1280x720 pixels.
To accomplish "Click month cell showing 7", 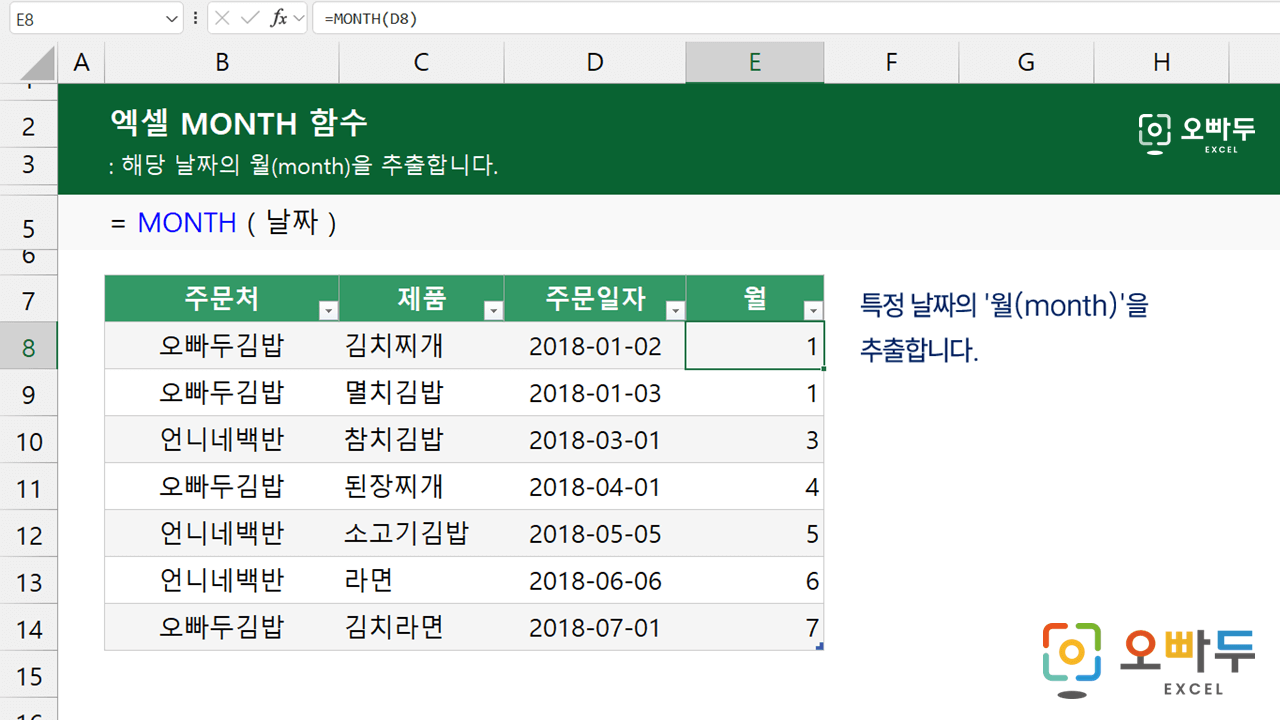I will point(755,628).
